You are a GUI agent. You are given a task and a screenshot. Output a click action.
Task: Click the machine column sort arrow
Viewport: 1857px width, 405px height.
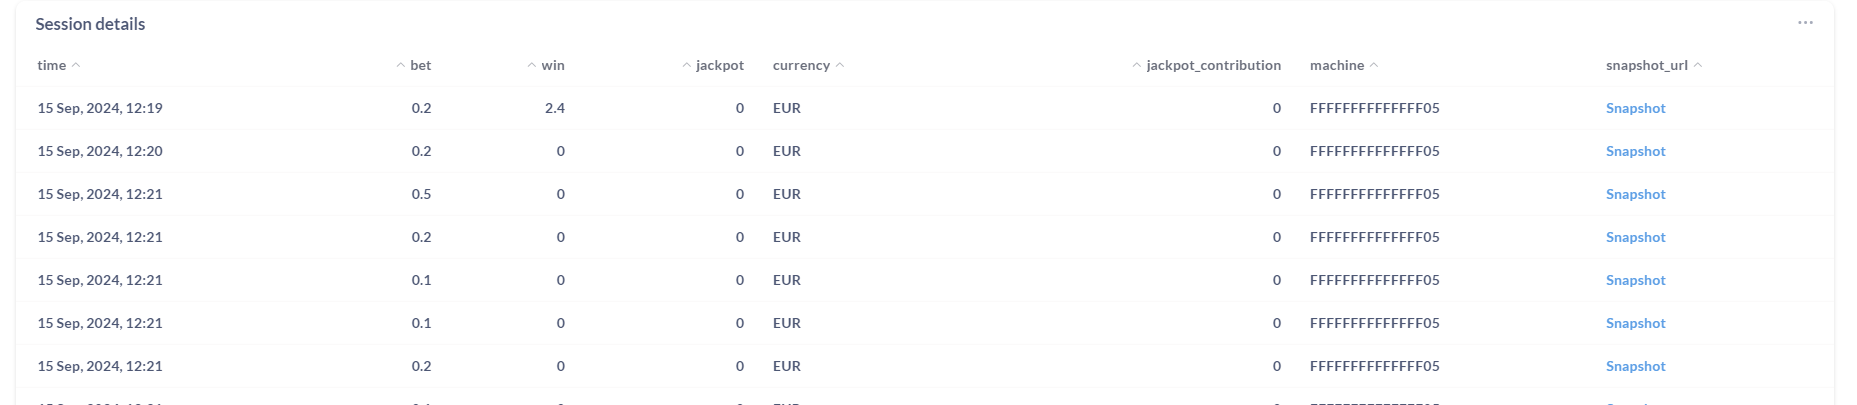(x=1374, y=66)
